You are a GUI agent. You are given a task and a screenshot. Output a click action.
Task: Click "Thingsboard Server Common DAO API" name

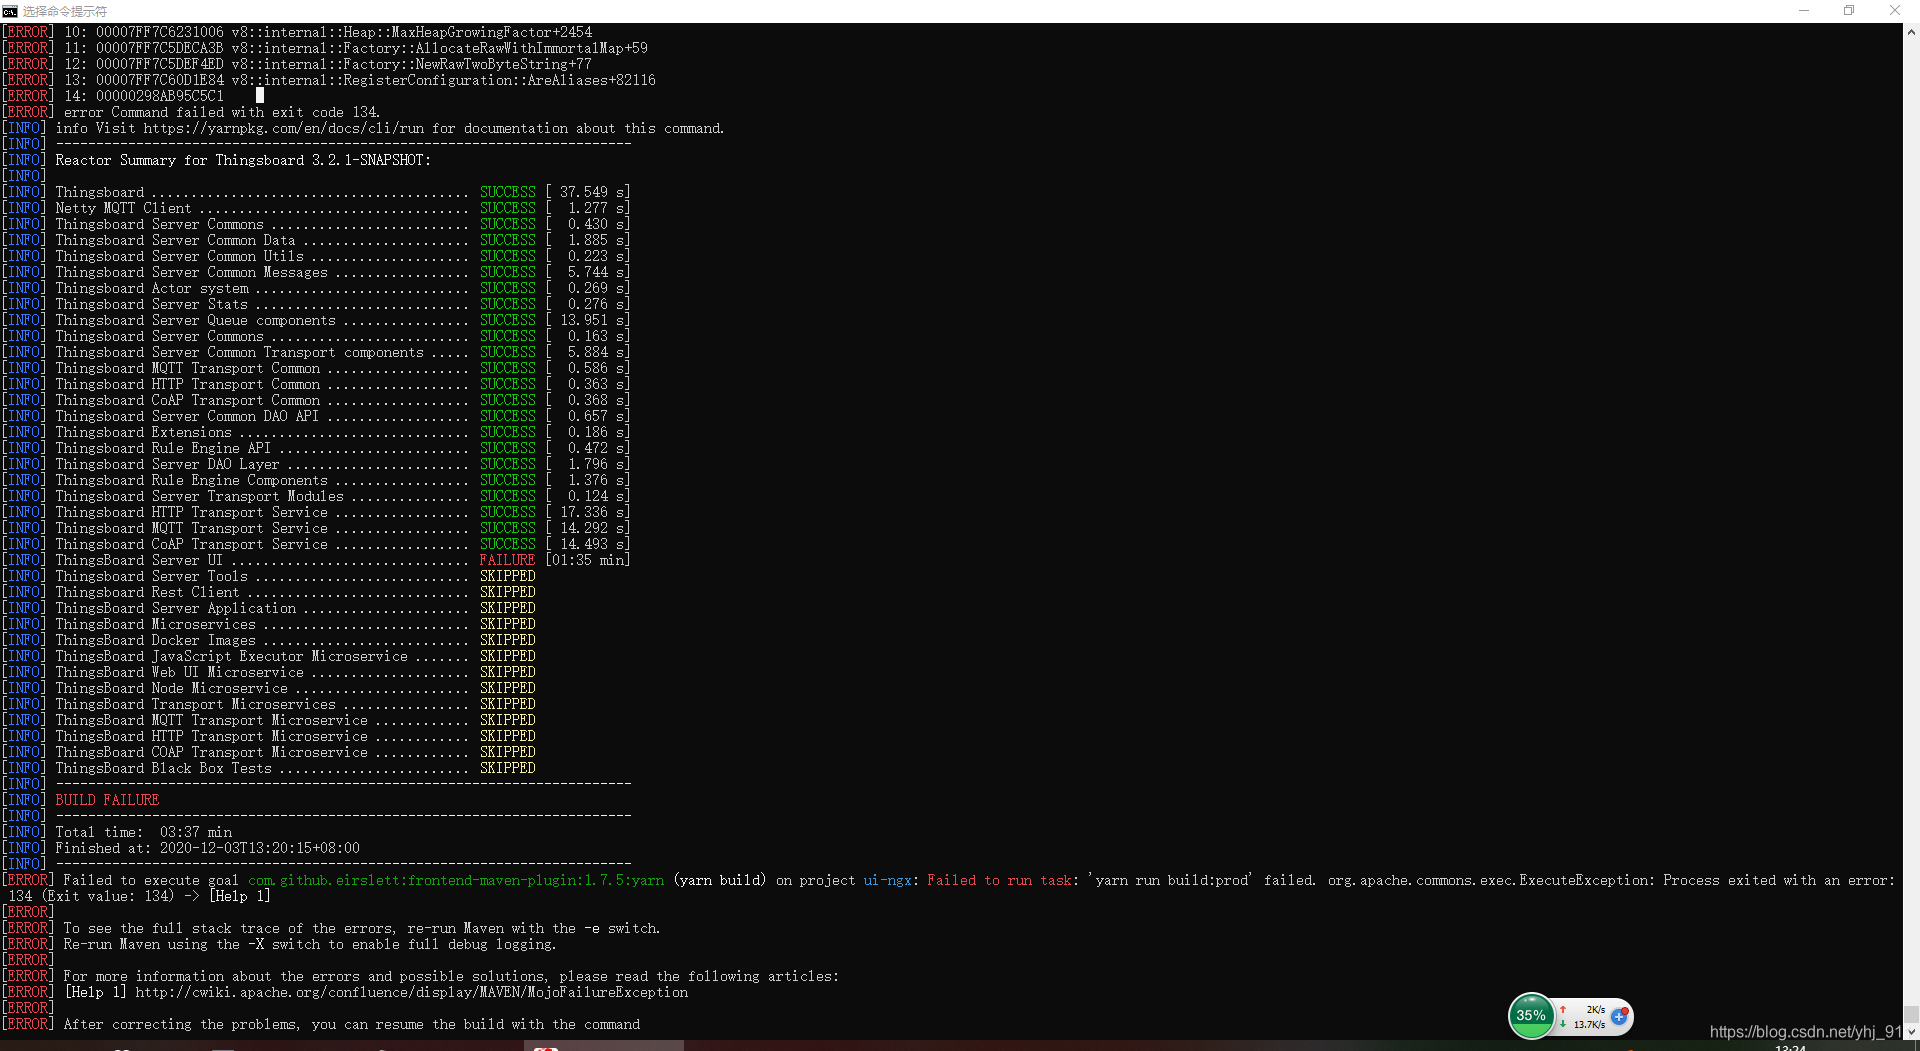187,416
